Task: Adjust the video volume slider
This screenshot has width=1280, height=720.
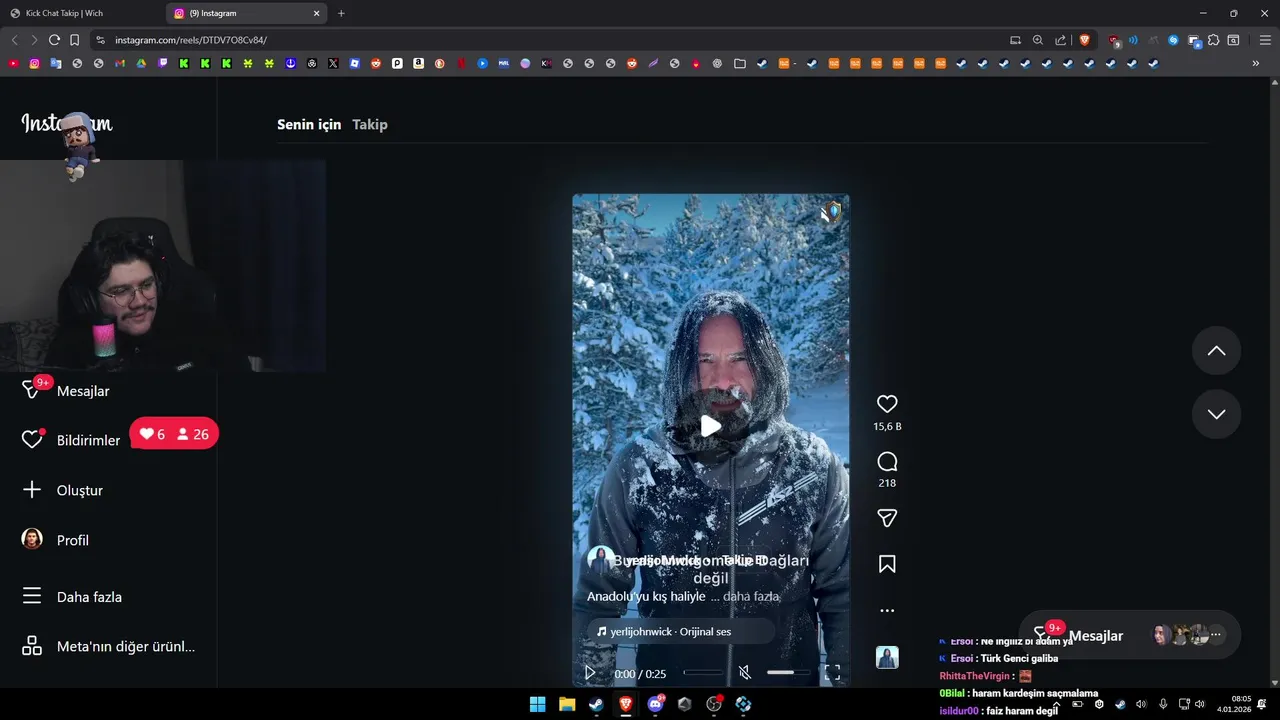Action: tap(787, 673)
